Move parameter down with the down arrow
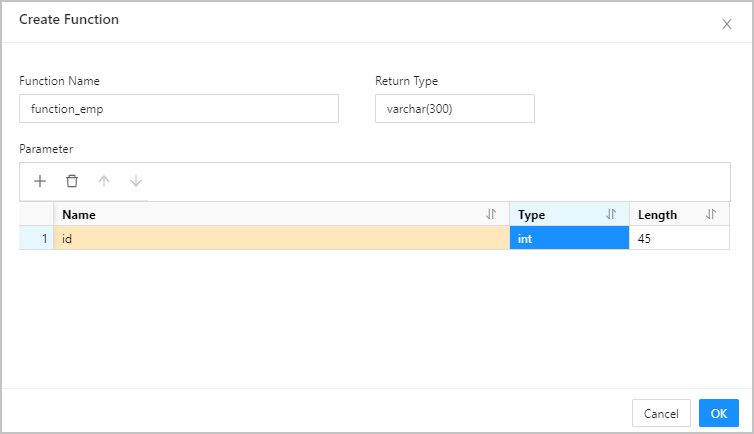This screenshot has height=434, width=754. coord(136,181)
